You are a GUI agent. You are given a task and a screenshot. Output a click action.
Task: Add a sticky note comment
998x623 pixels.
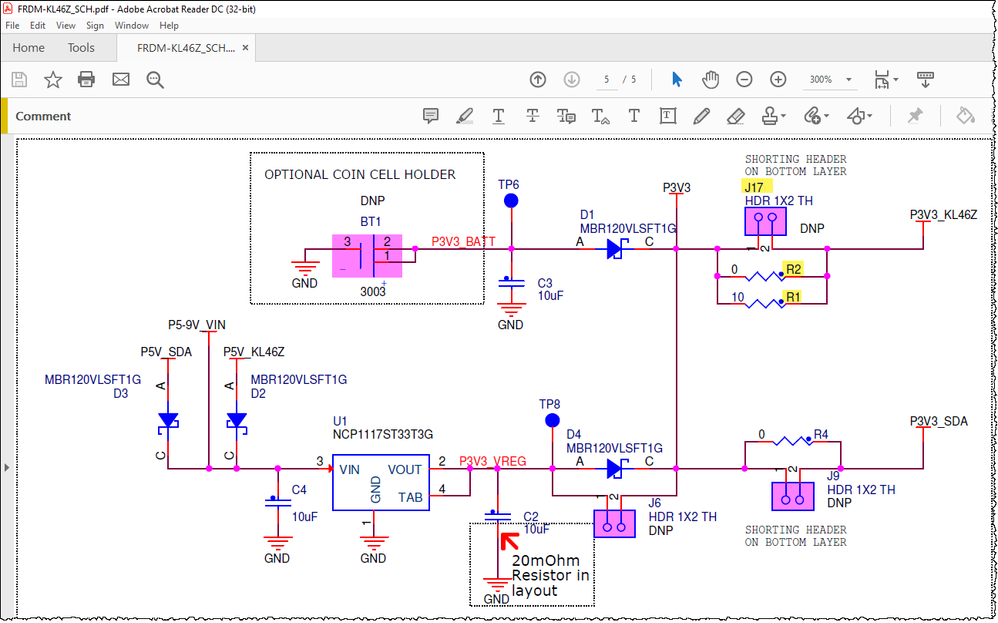(431, 116)
